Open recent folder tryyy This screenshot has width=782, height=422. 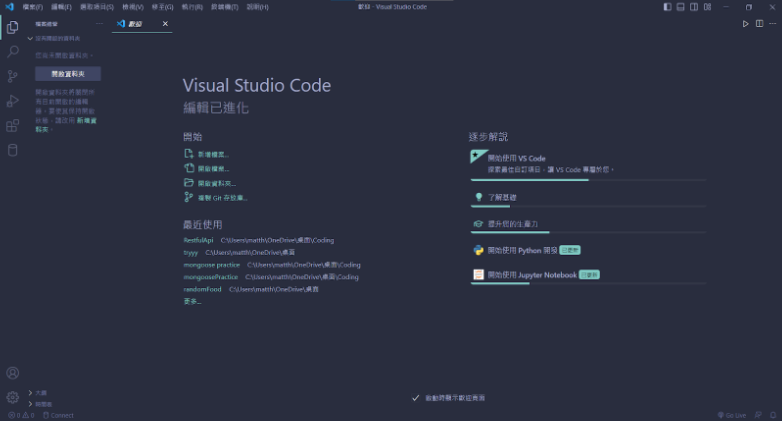pos(191,252)
